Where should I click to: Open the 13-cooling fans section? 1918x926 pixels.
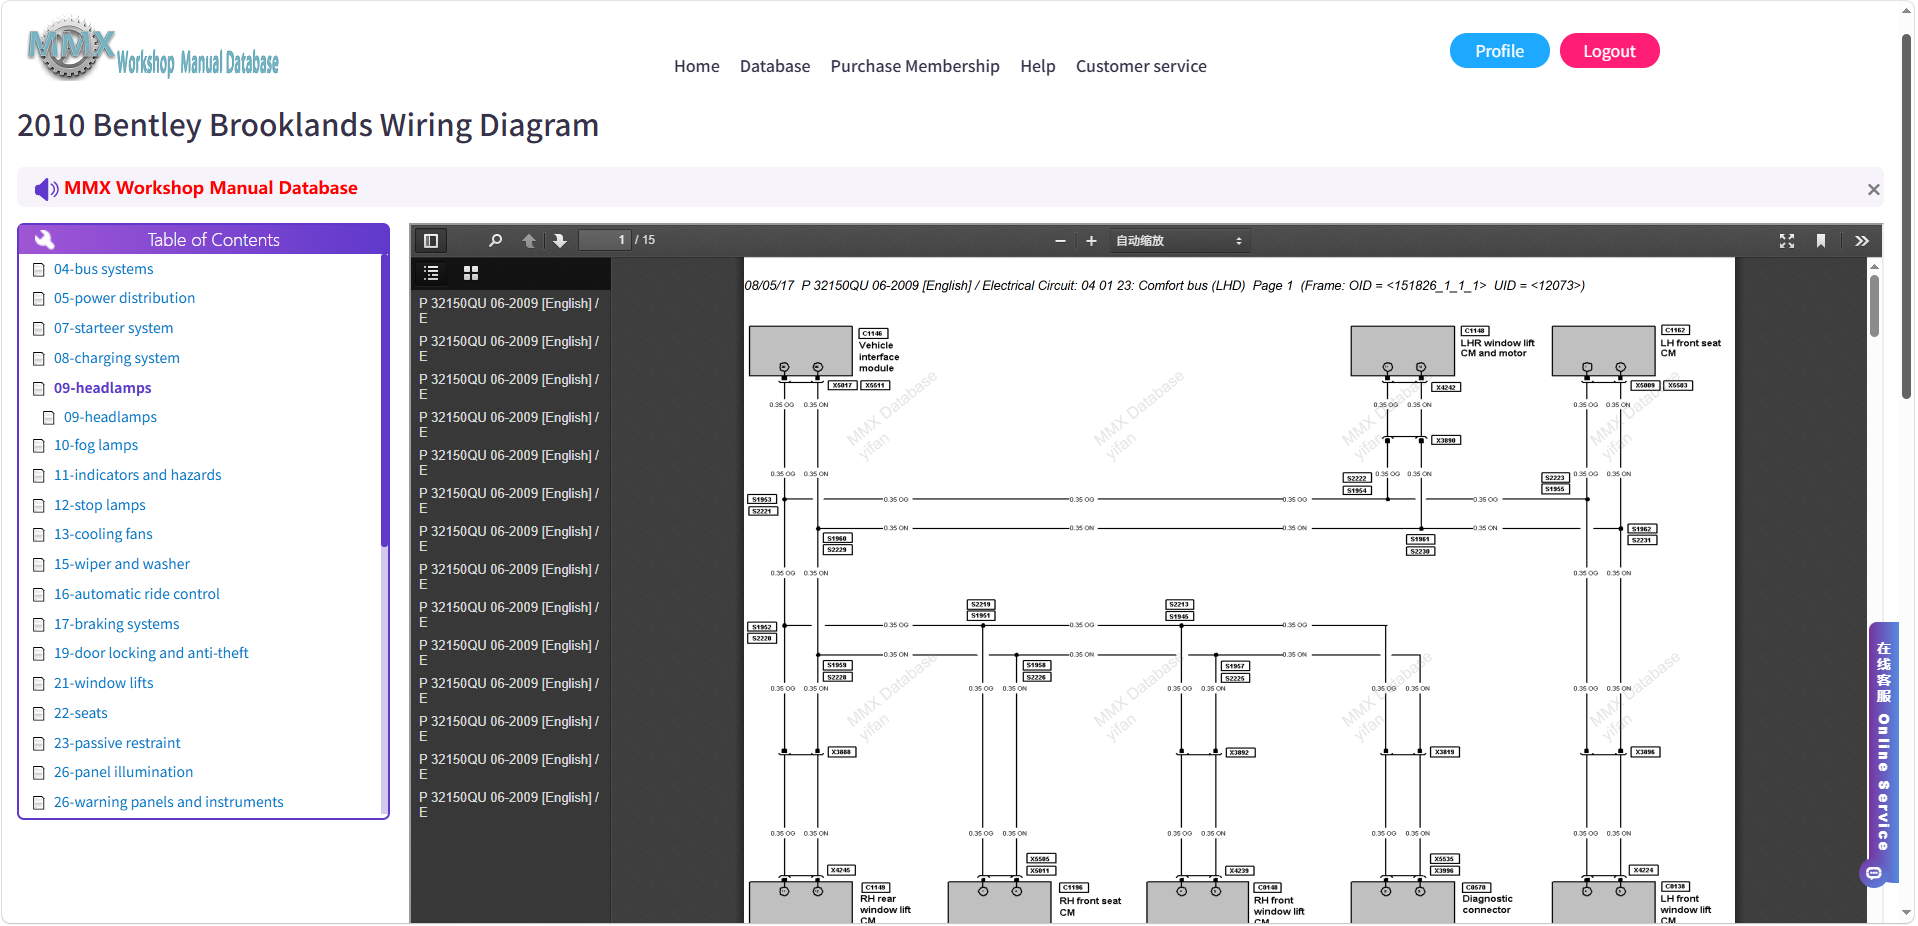pyautogui.click(x=103, y=534)
